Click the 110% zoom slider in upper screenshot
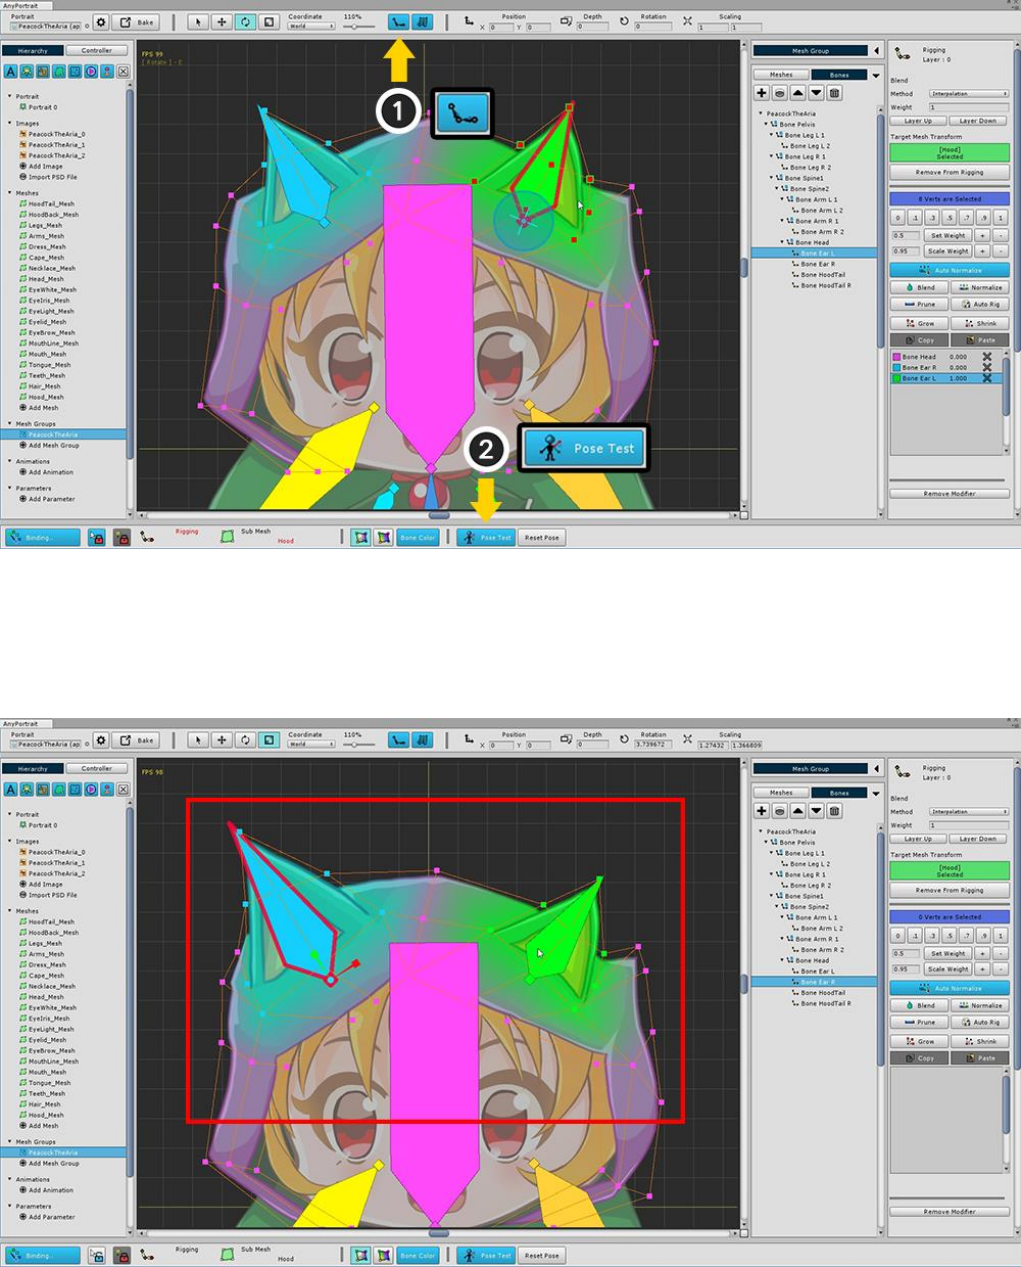The width and height of the screenshot is (1021, 1267). 358,26
